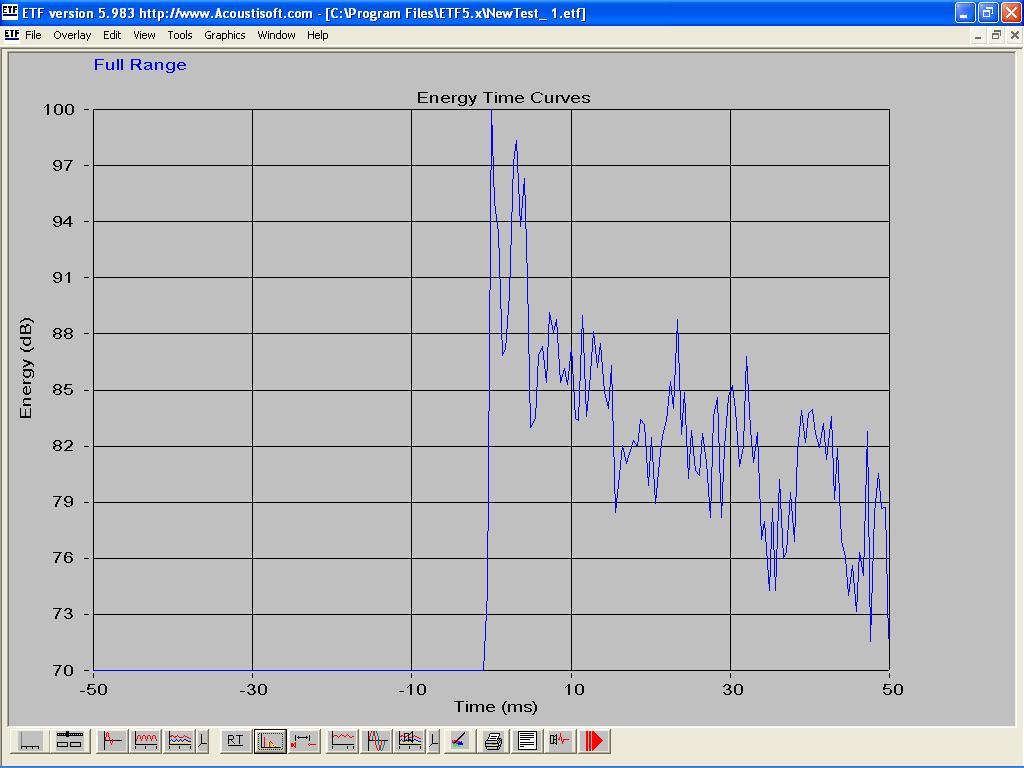This screenshot has width=1024, height=768.
Task: Click the horizontal distance markers icon
Action: click(304, 741)
